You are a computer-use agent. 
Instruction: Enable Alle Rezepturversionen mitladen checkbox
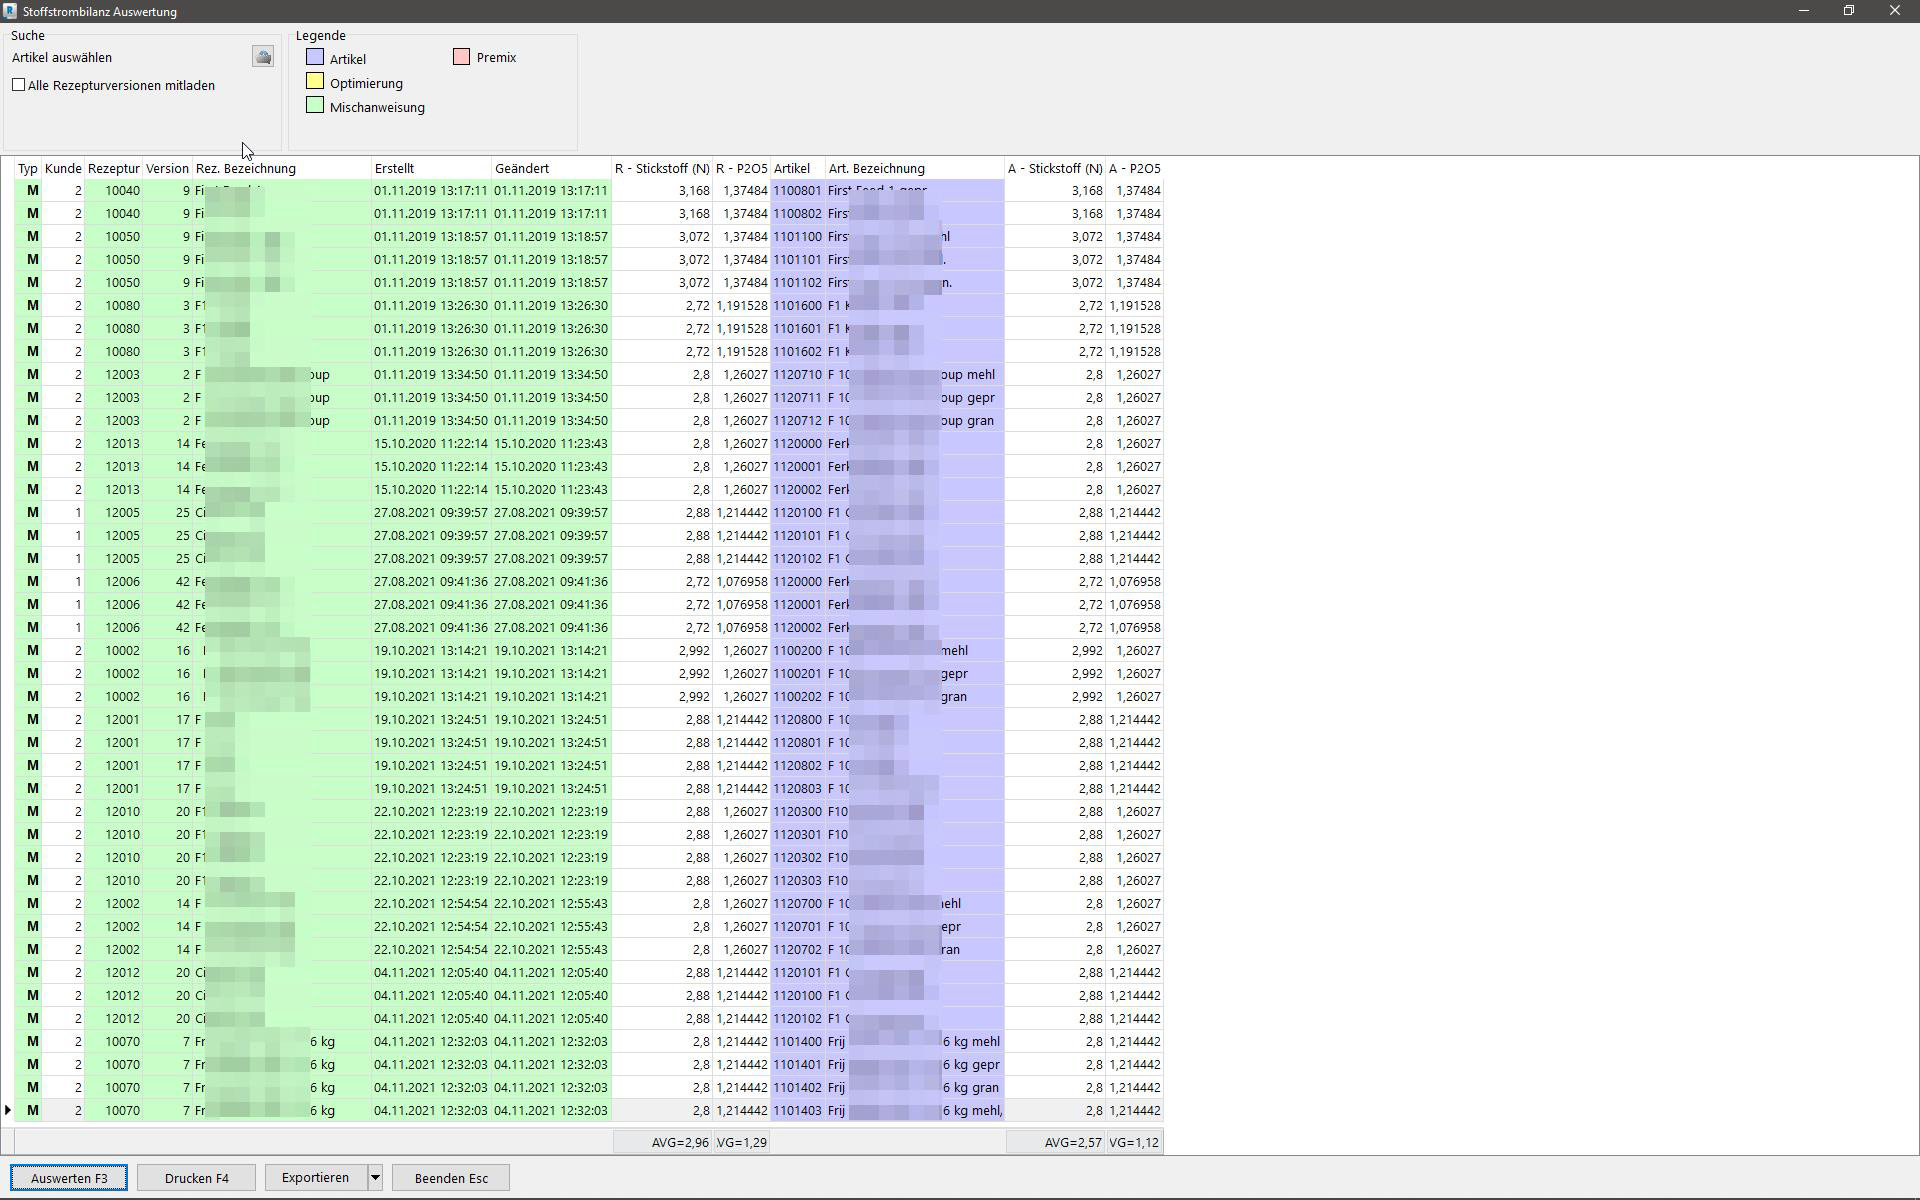pyautogui.click(x=19, y=85)
